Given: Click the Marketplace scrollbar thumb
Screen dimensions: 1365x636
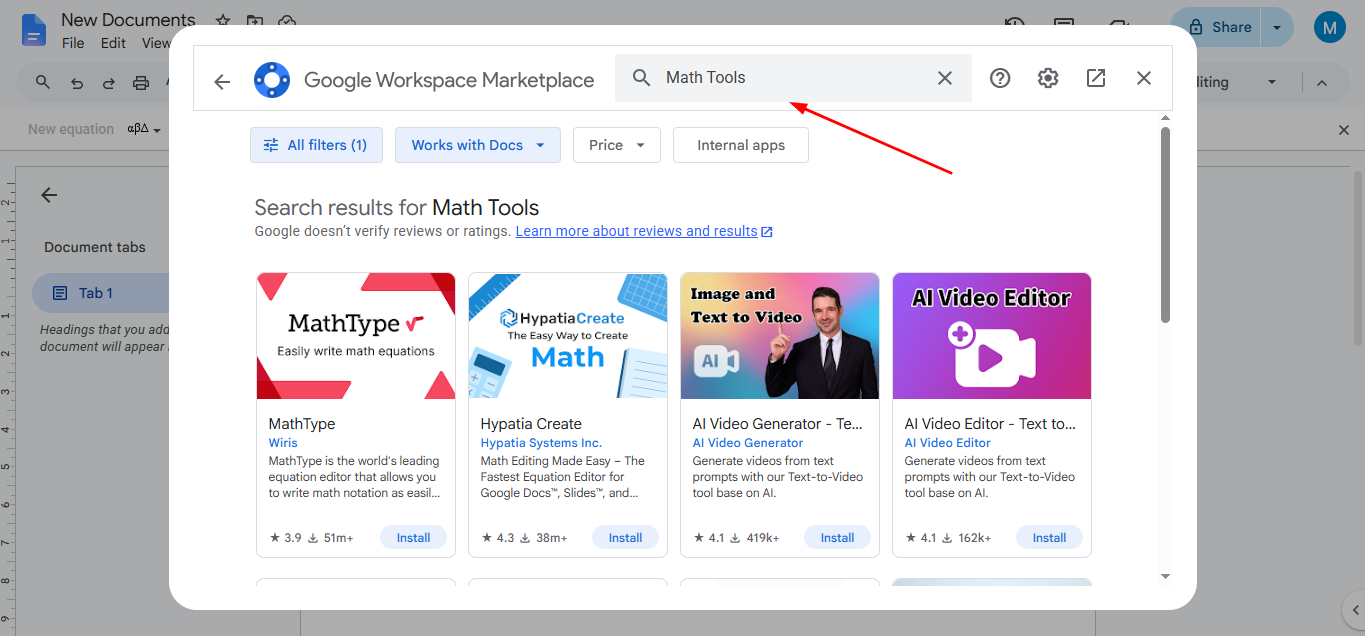Looking at the screenshot, I should (1165, 225).
